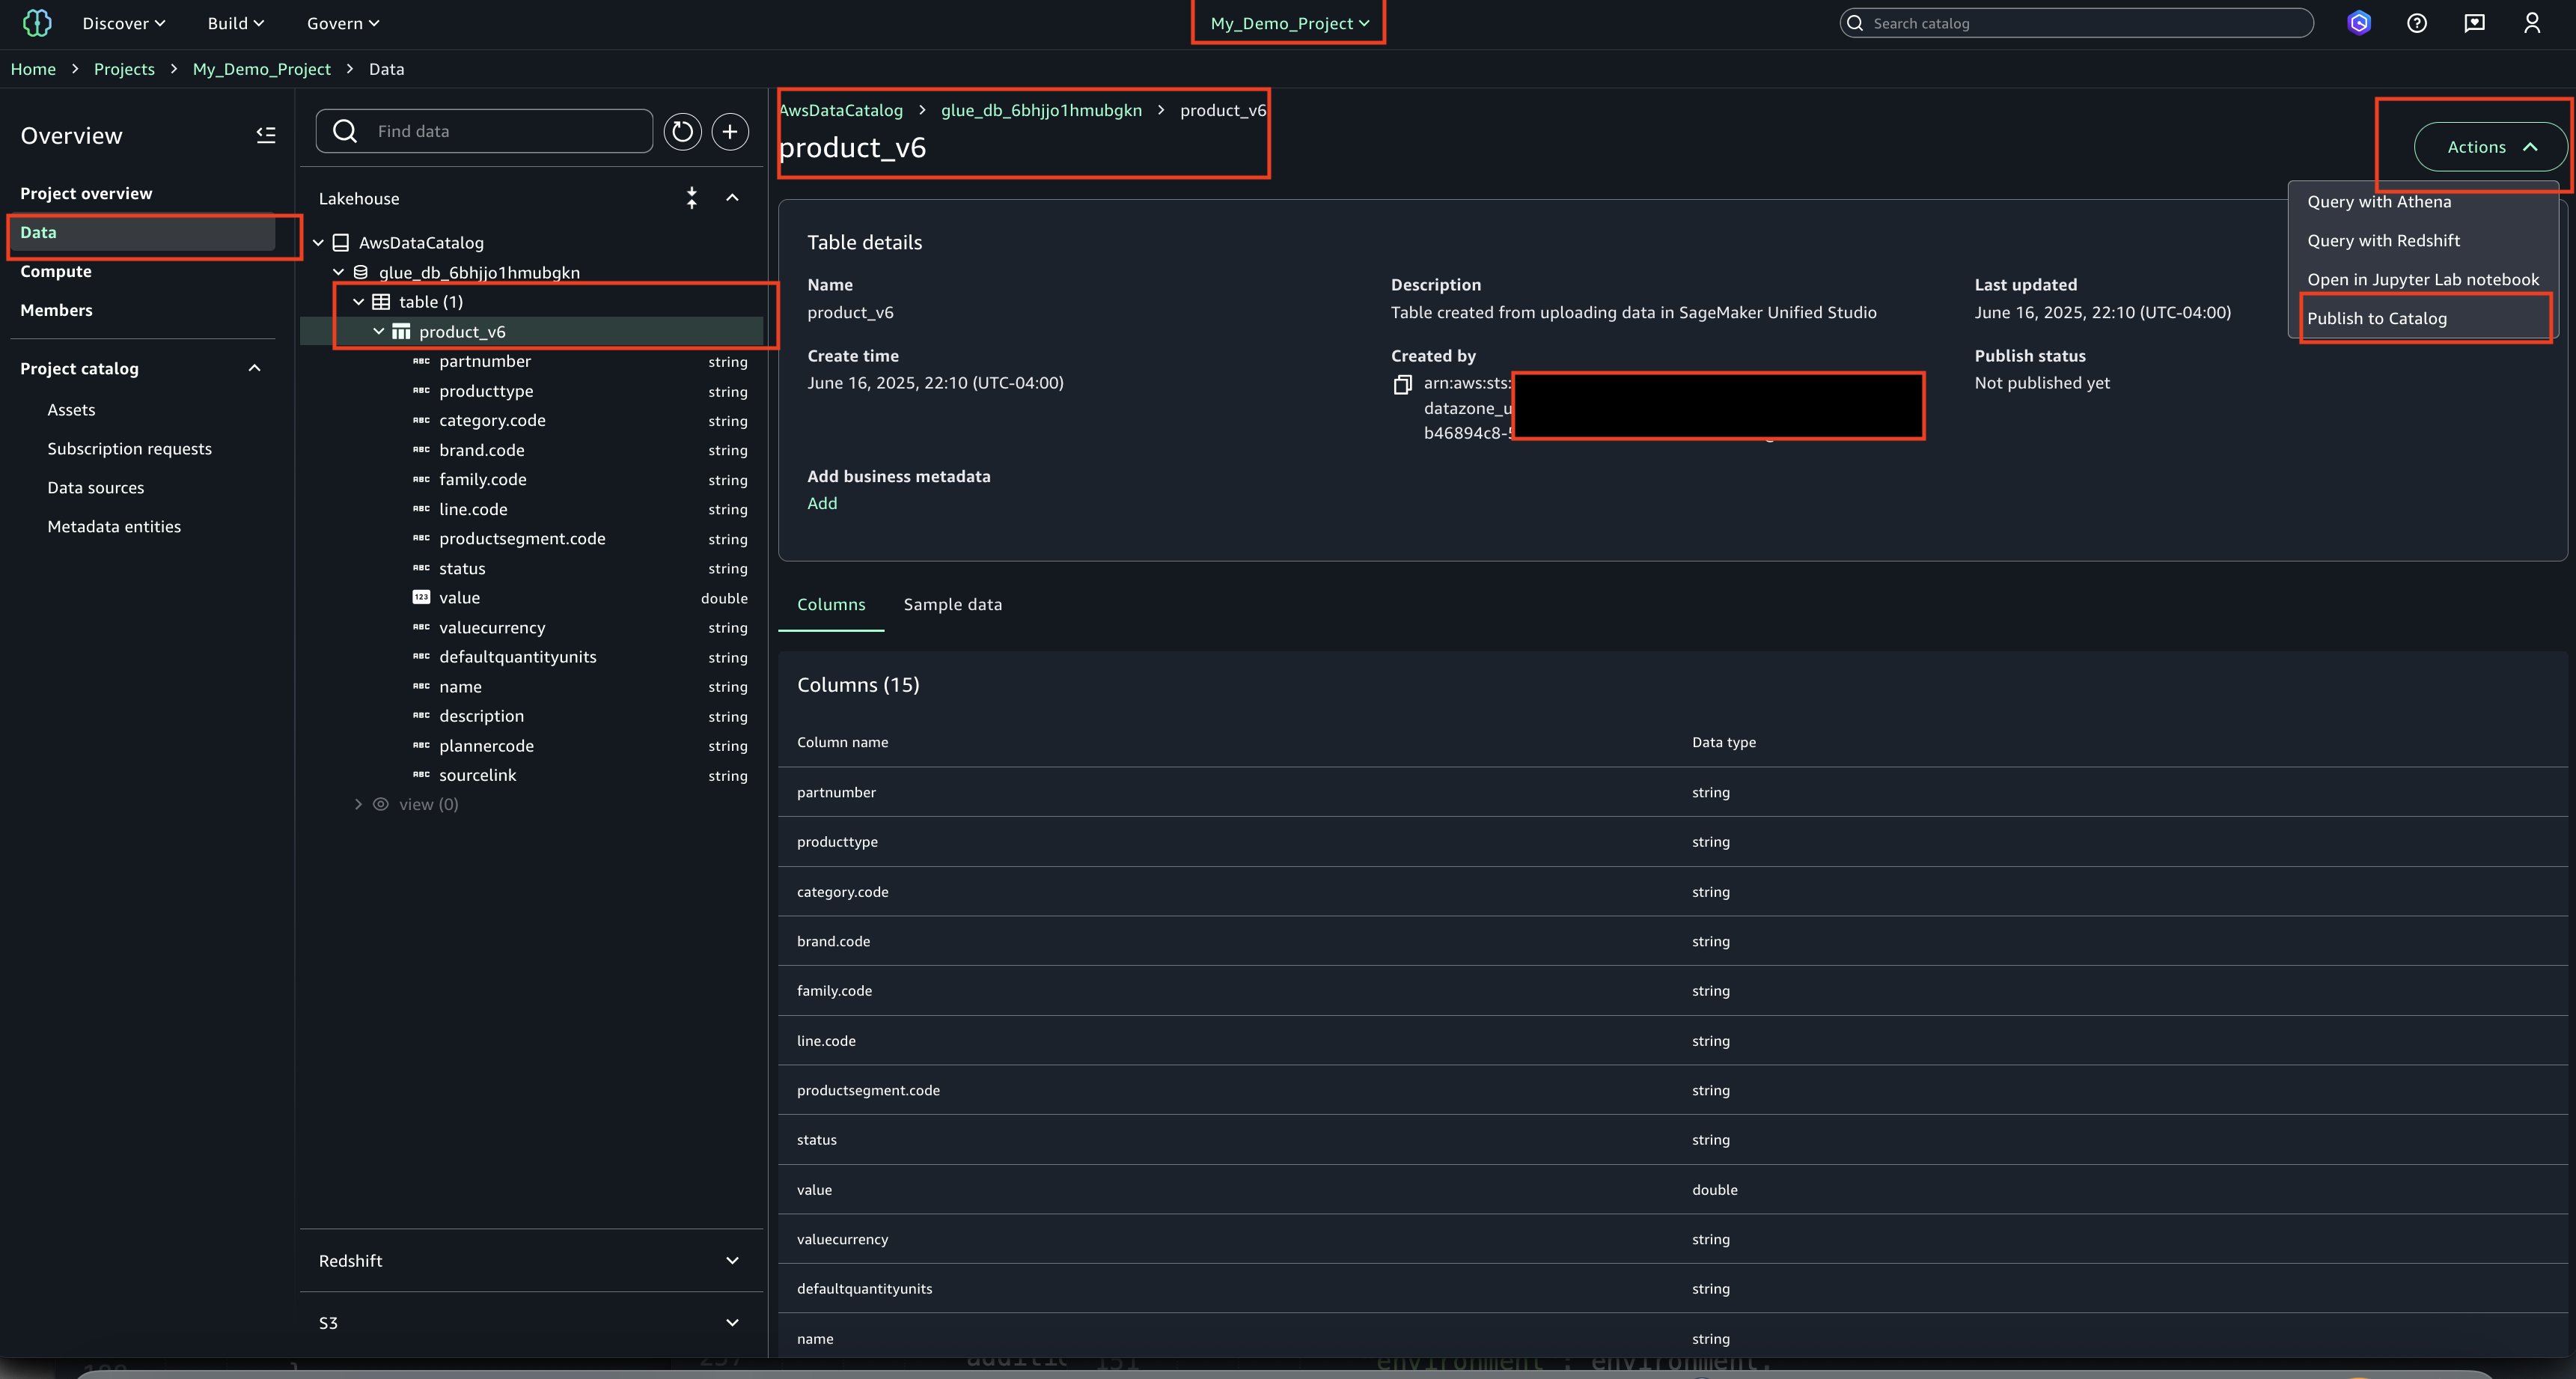2576x1379 pixels.
Task: Expand the view (0) tree node
Action: [358, 804]
